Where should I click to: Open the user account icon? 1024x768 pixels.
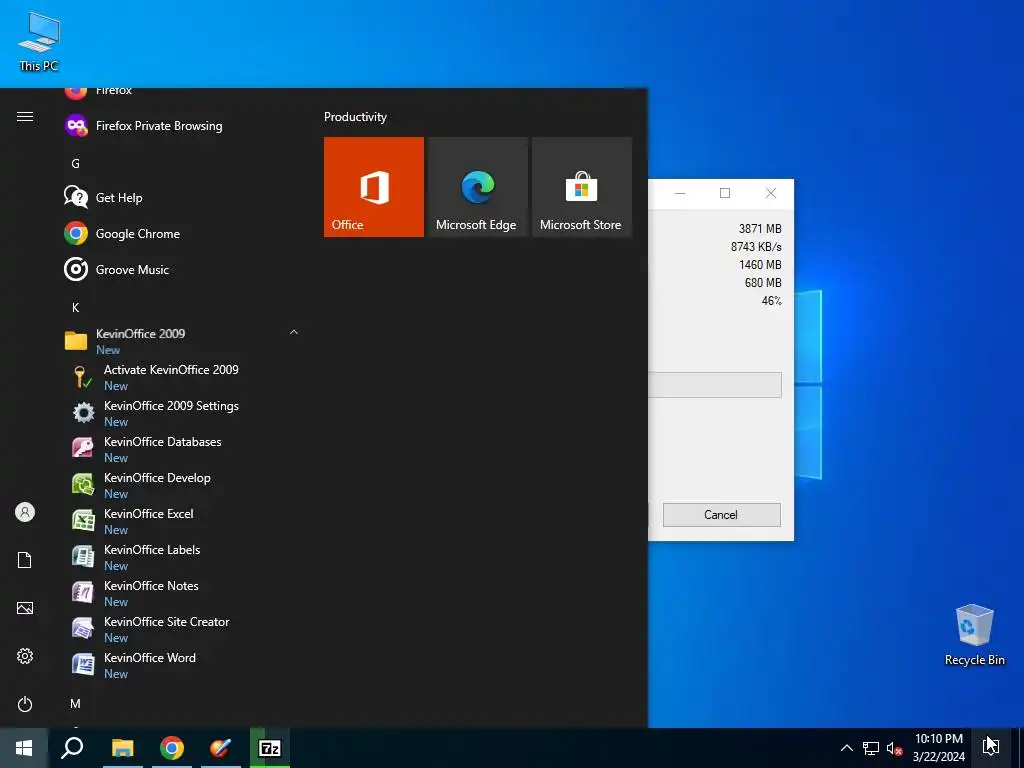coord(25,512)
